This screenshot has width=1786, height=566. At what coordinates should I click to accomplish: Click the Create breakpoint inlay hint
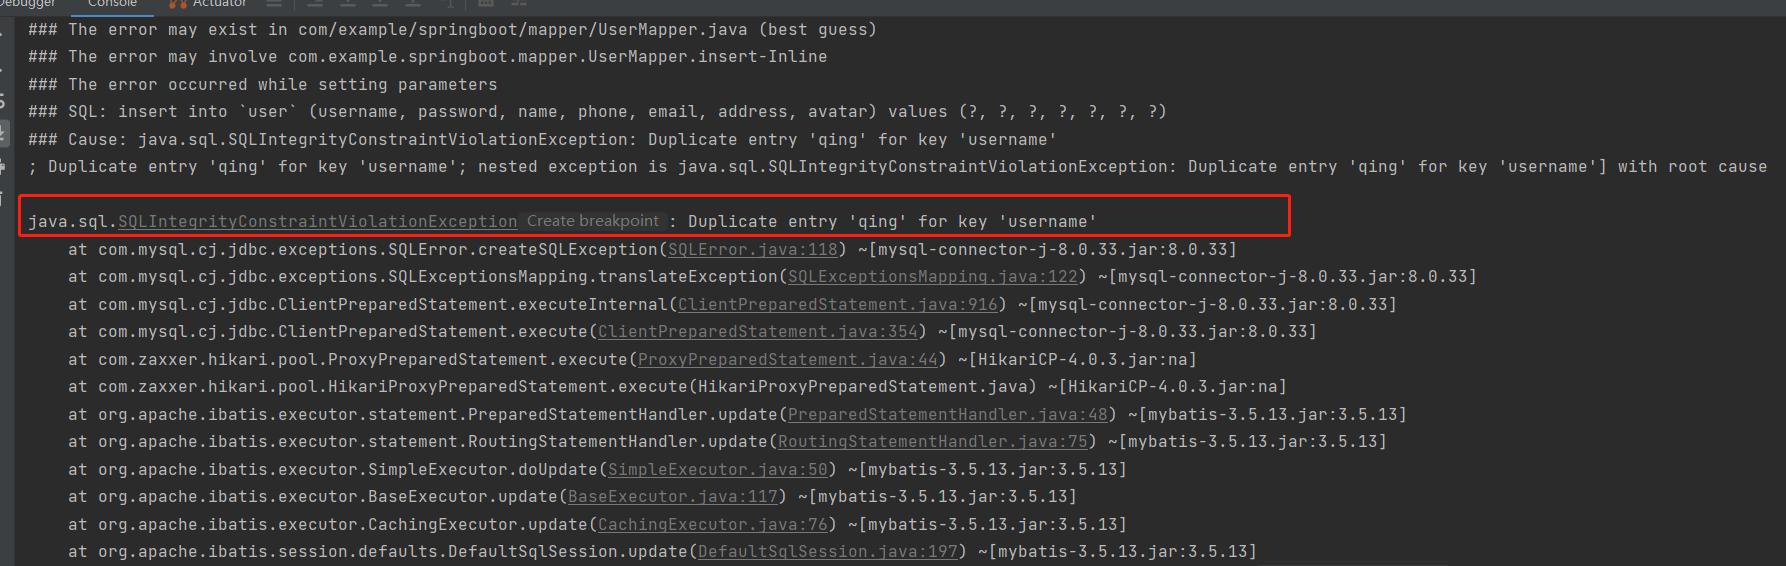point(593,221)
